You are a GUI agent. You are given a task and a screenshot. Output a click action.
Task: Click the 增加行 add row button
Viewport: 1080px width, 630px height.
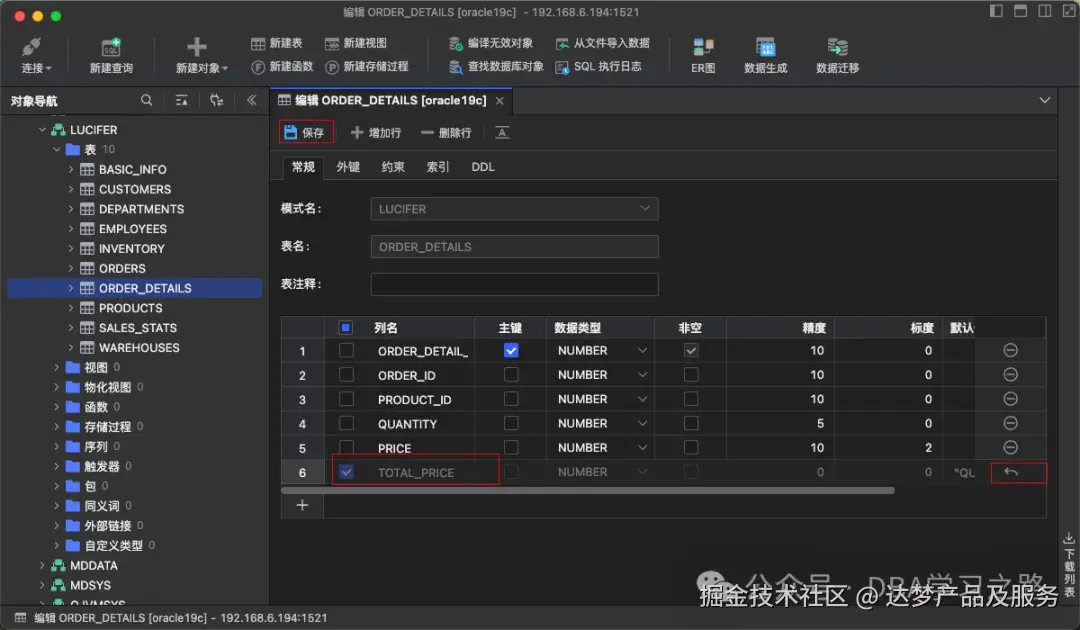pos(376,133)
